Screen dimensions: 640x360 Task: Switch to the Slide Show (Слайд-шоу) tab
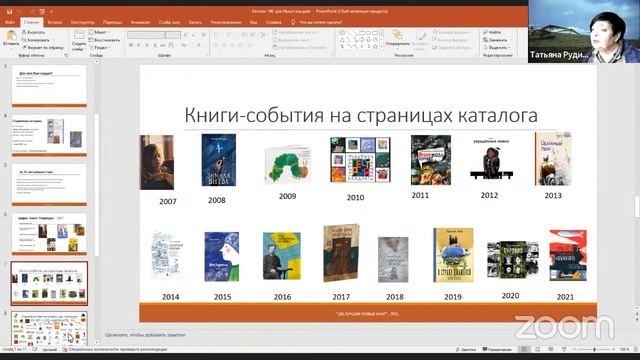click(169, 22)
